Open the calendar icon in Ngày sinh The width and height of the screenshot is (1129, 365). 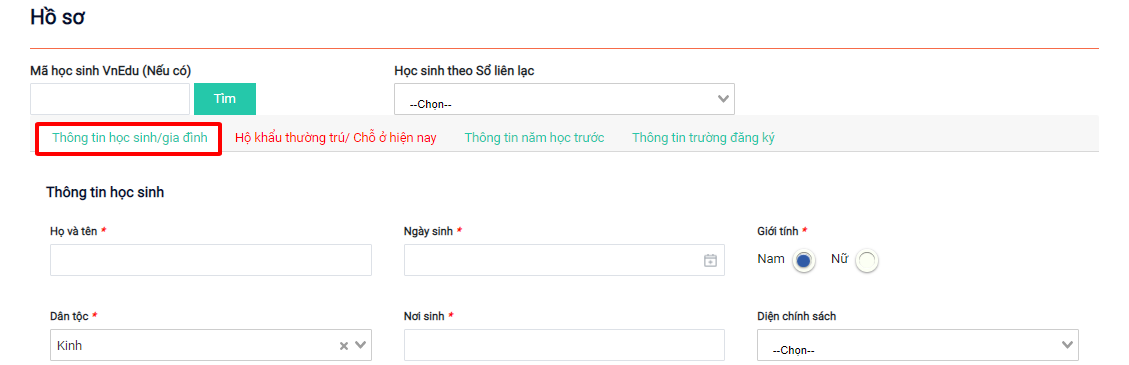pos(710,261)
